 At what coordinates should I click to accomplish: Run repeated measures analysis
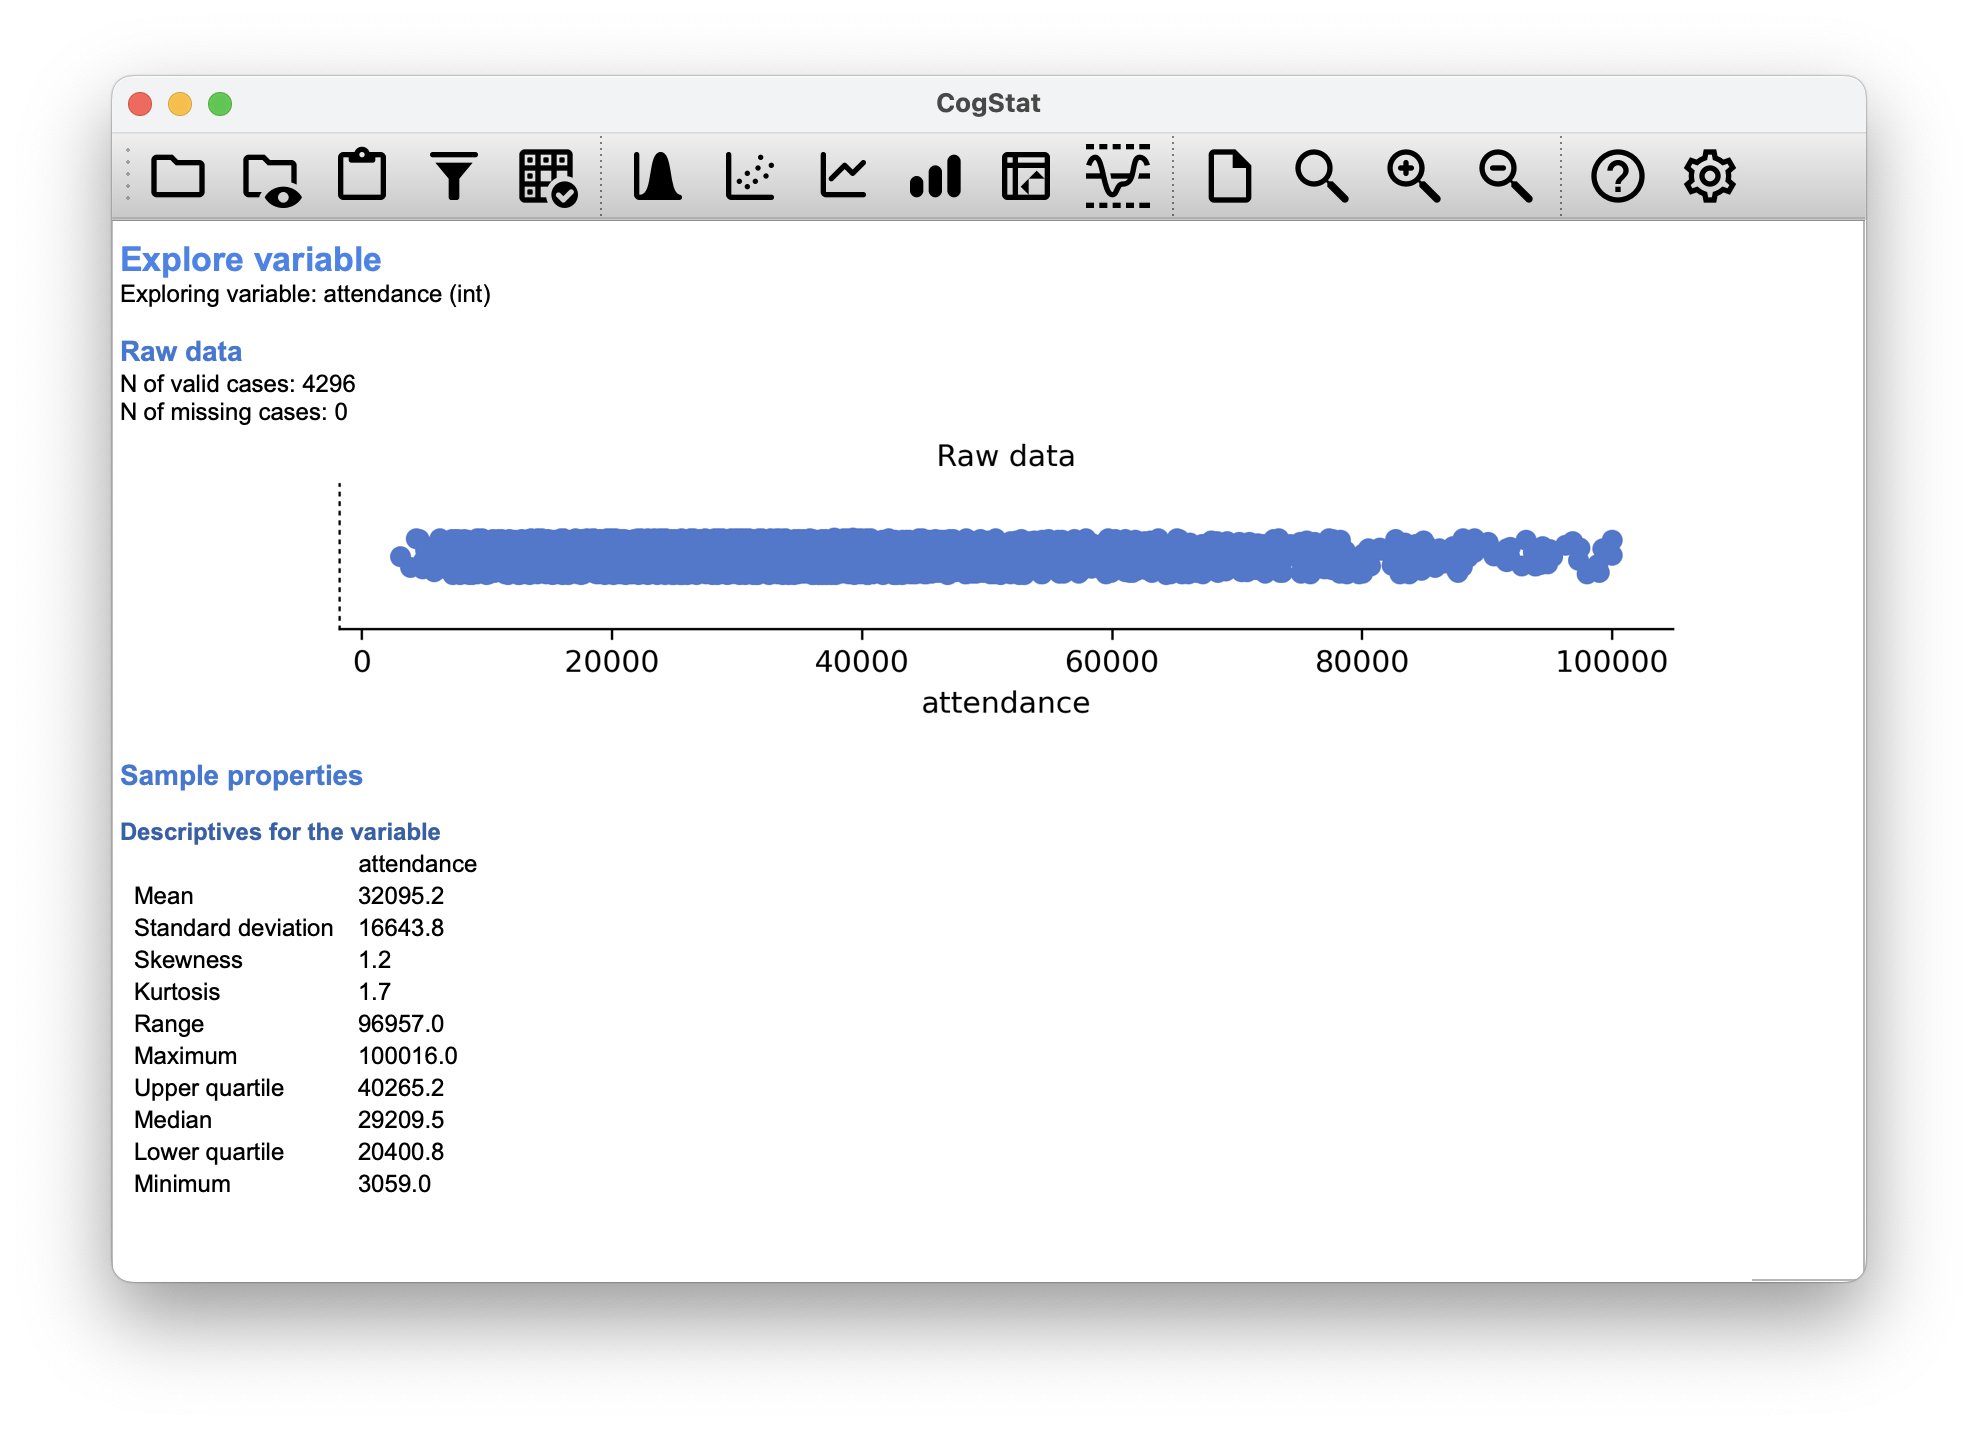tap(843, 175)
